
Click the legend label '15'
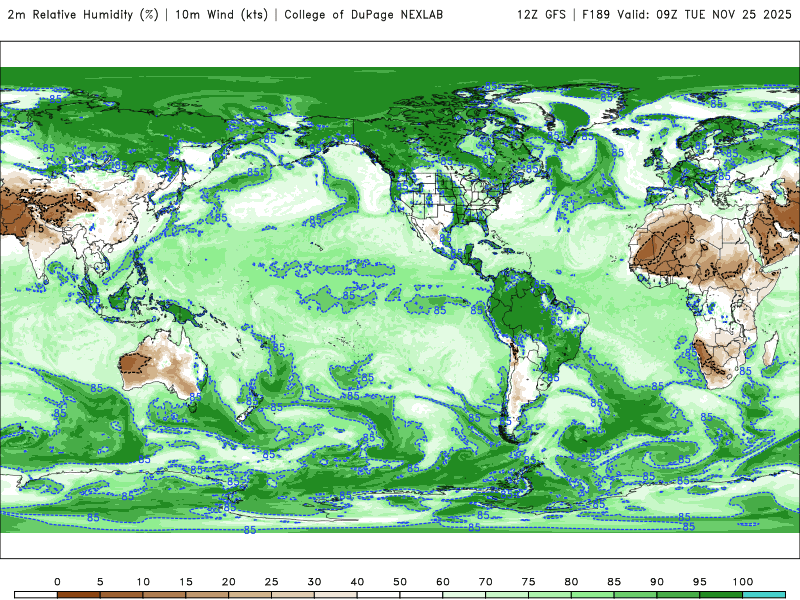coord(186,582)
